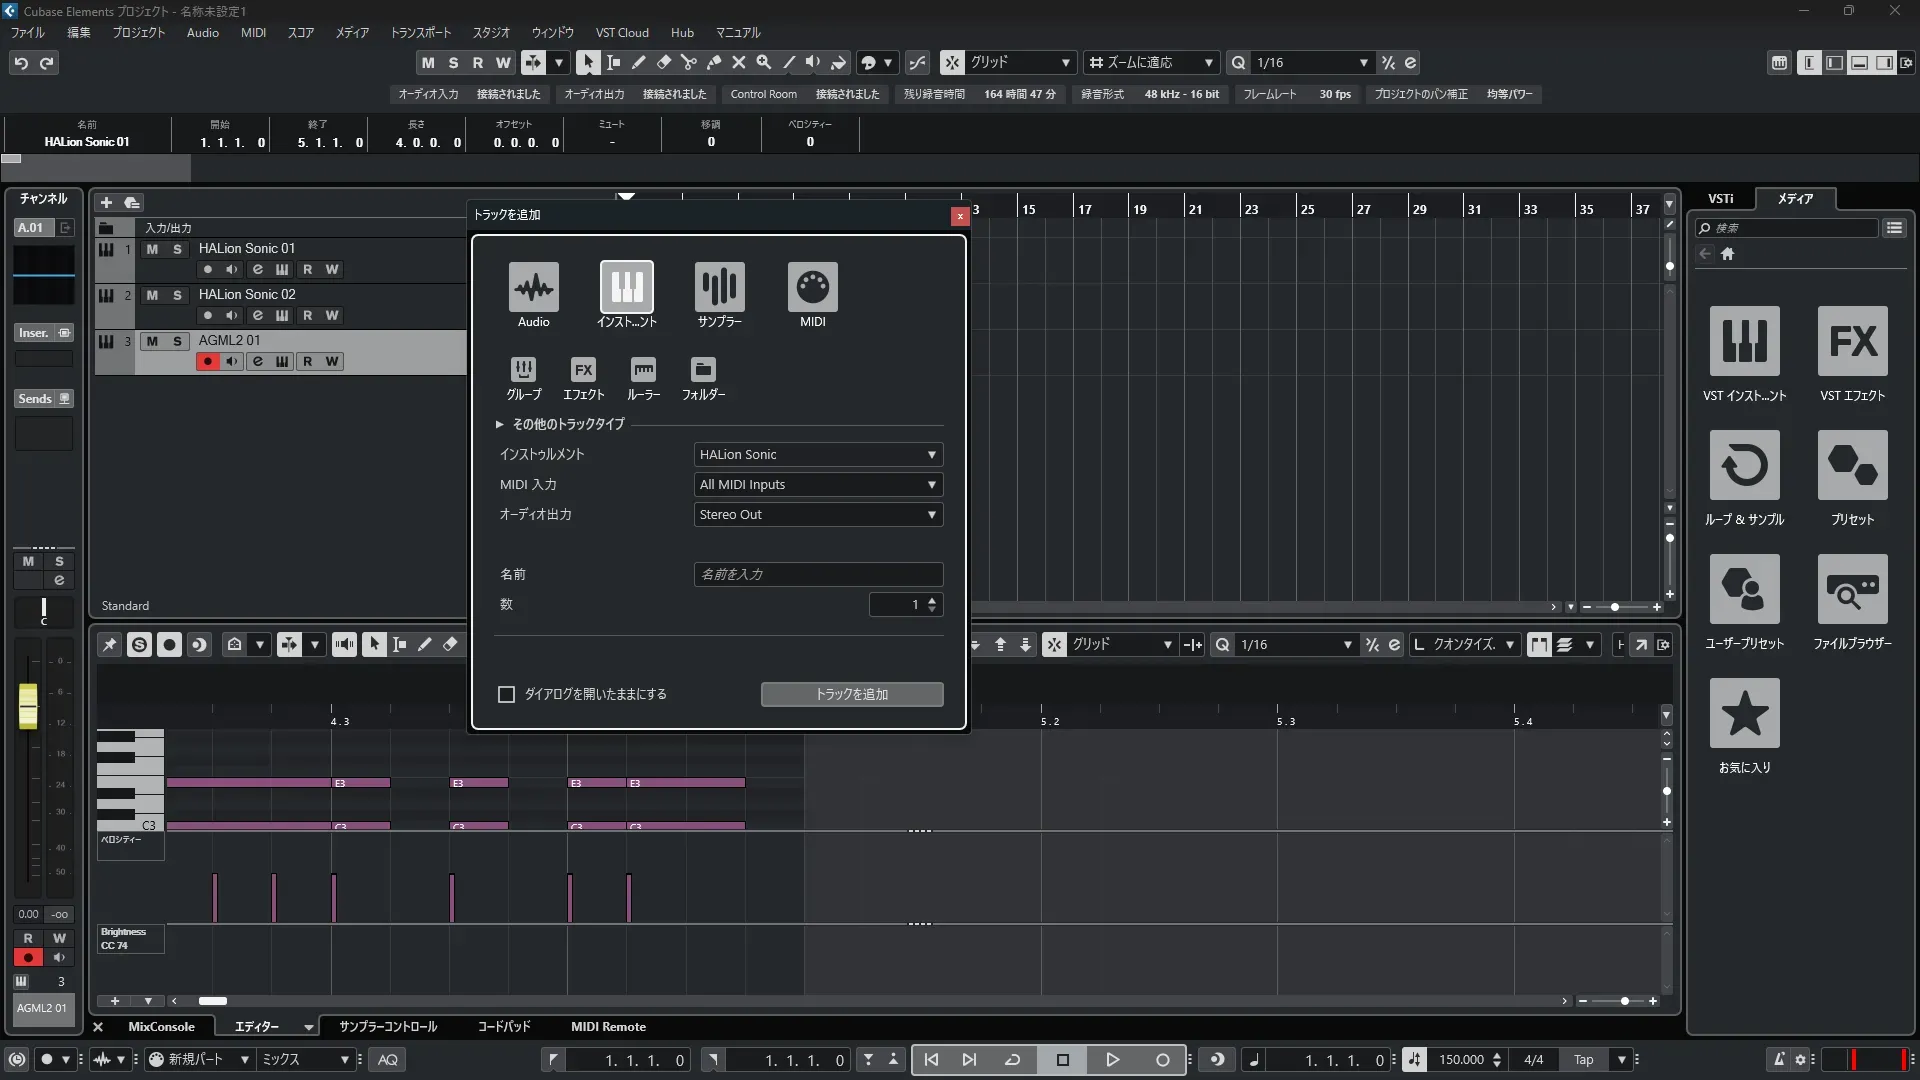Screen dimensions: 1920x1080
Task: Switch to the VSTi tab
Action: click(1720, 199)
